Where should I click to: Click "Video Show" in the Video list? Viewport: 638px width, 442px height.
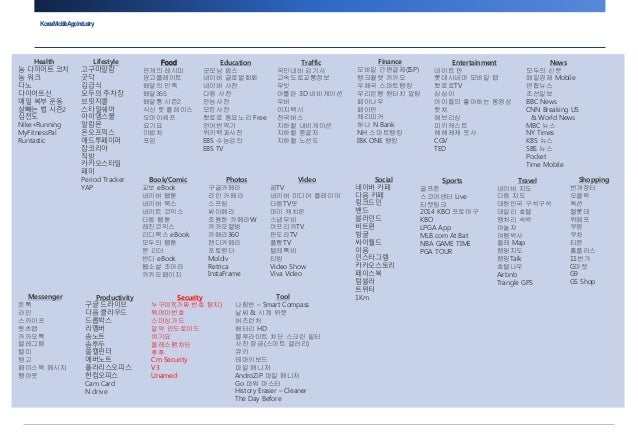(288, 267)
